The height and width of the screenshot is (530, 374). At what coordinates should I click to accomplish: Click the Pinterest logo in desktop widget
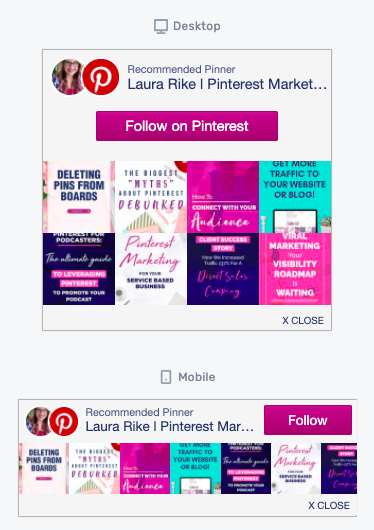tap(101, 77)
